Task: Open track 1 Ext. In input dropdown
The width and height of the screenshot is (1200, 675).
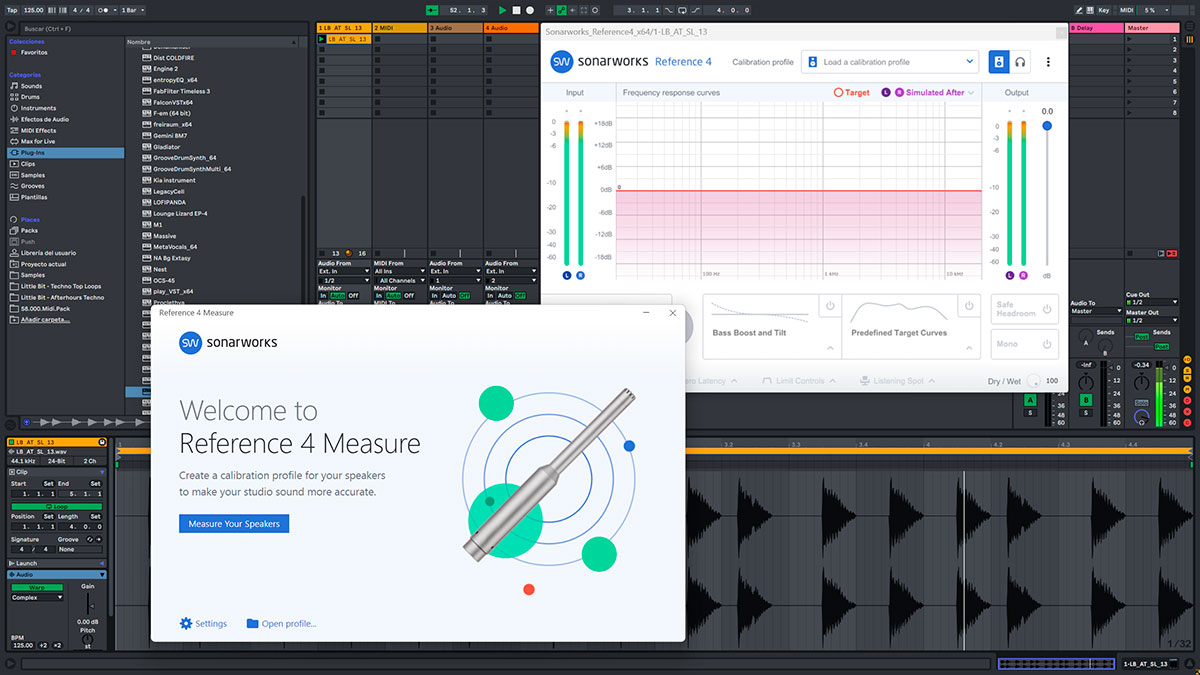Action: (342, 271)
